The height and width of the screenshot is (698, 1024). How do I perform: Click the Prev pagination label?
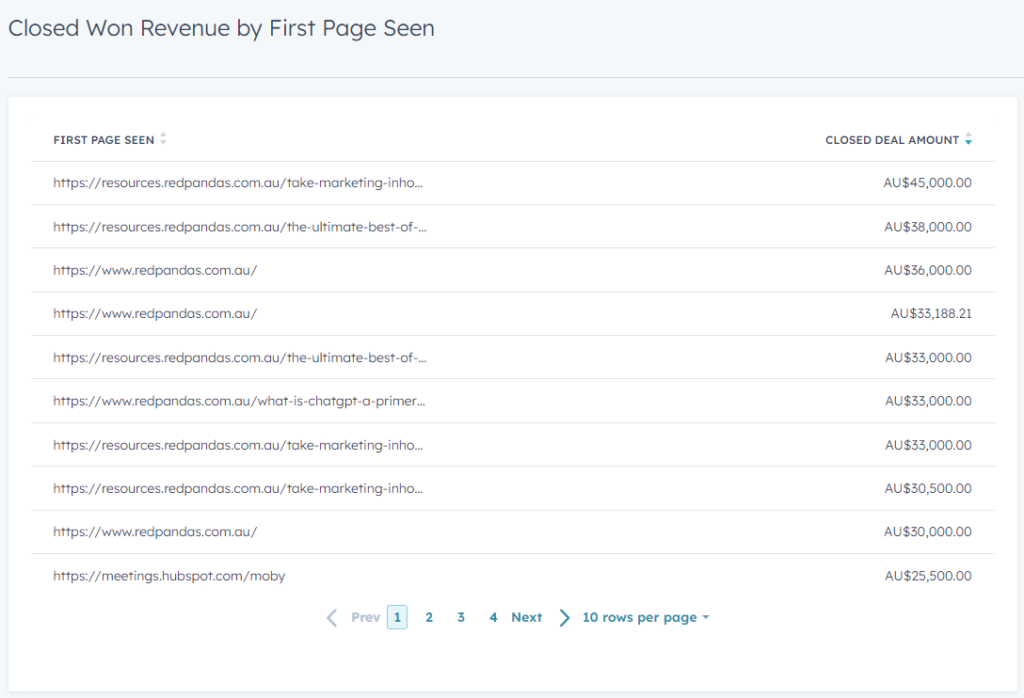click(365, 617)
